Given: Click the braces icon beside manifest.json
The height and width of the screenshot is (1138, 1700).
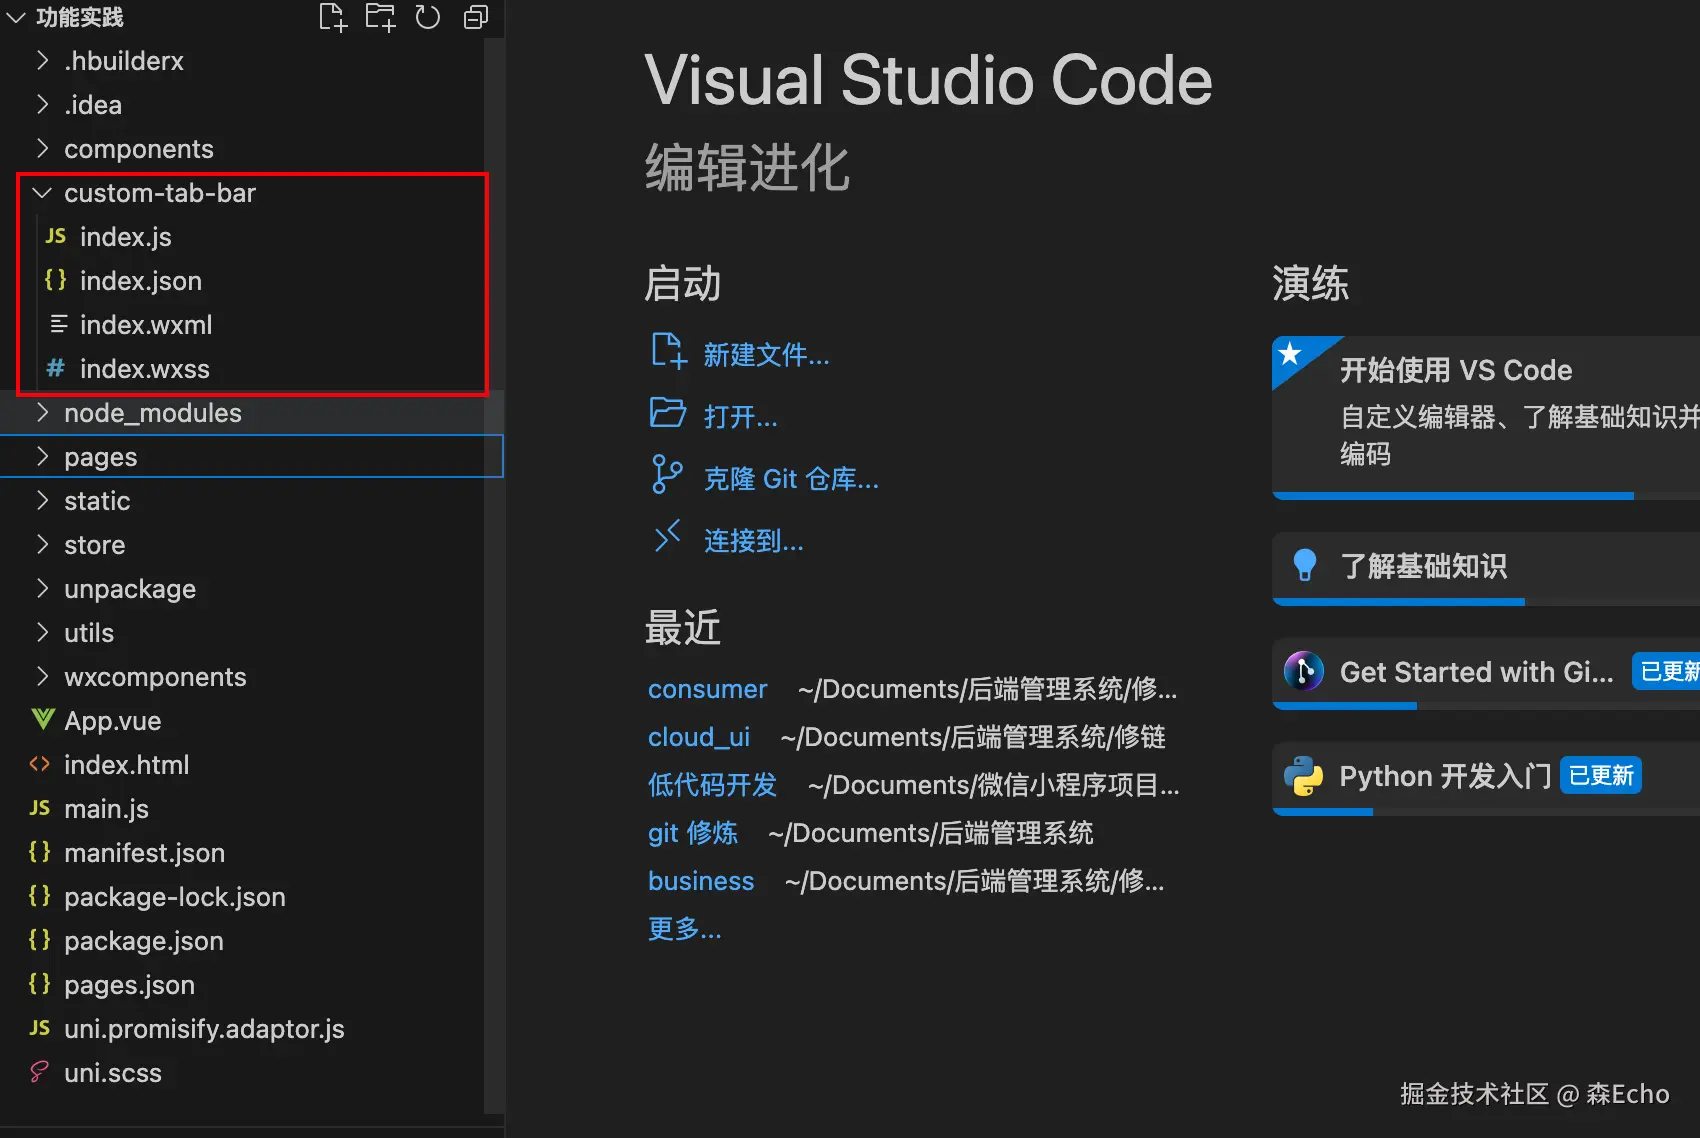Looking at the screenshot, I should 40,852.
